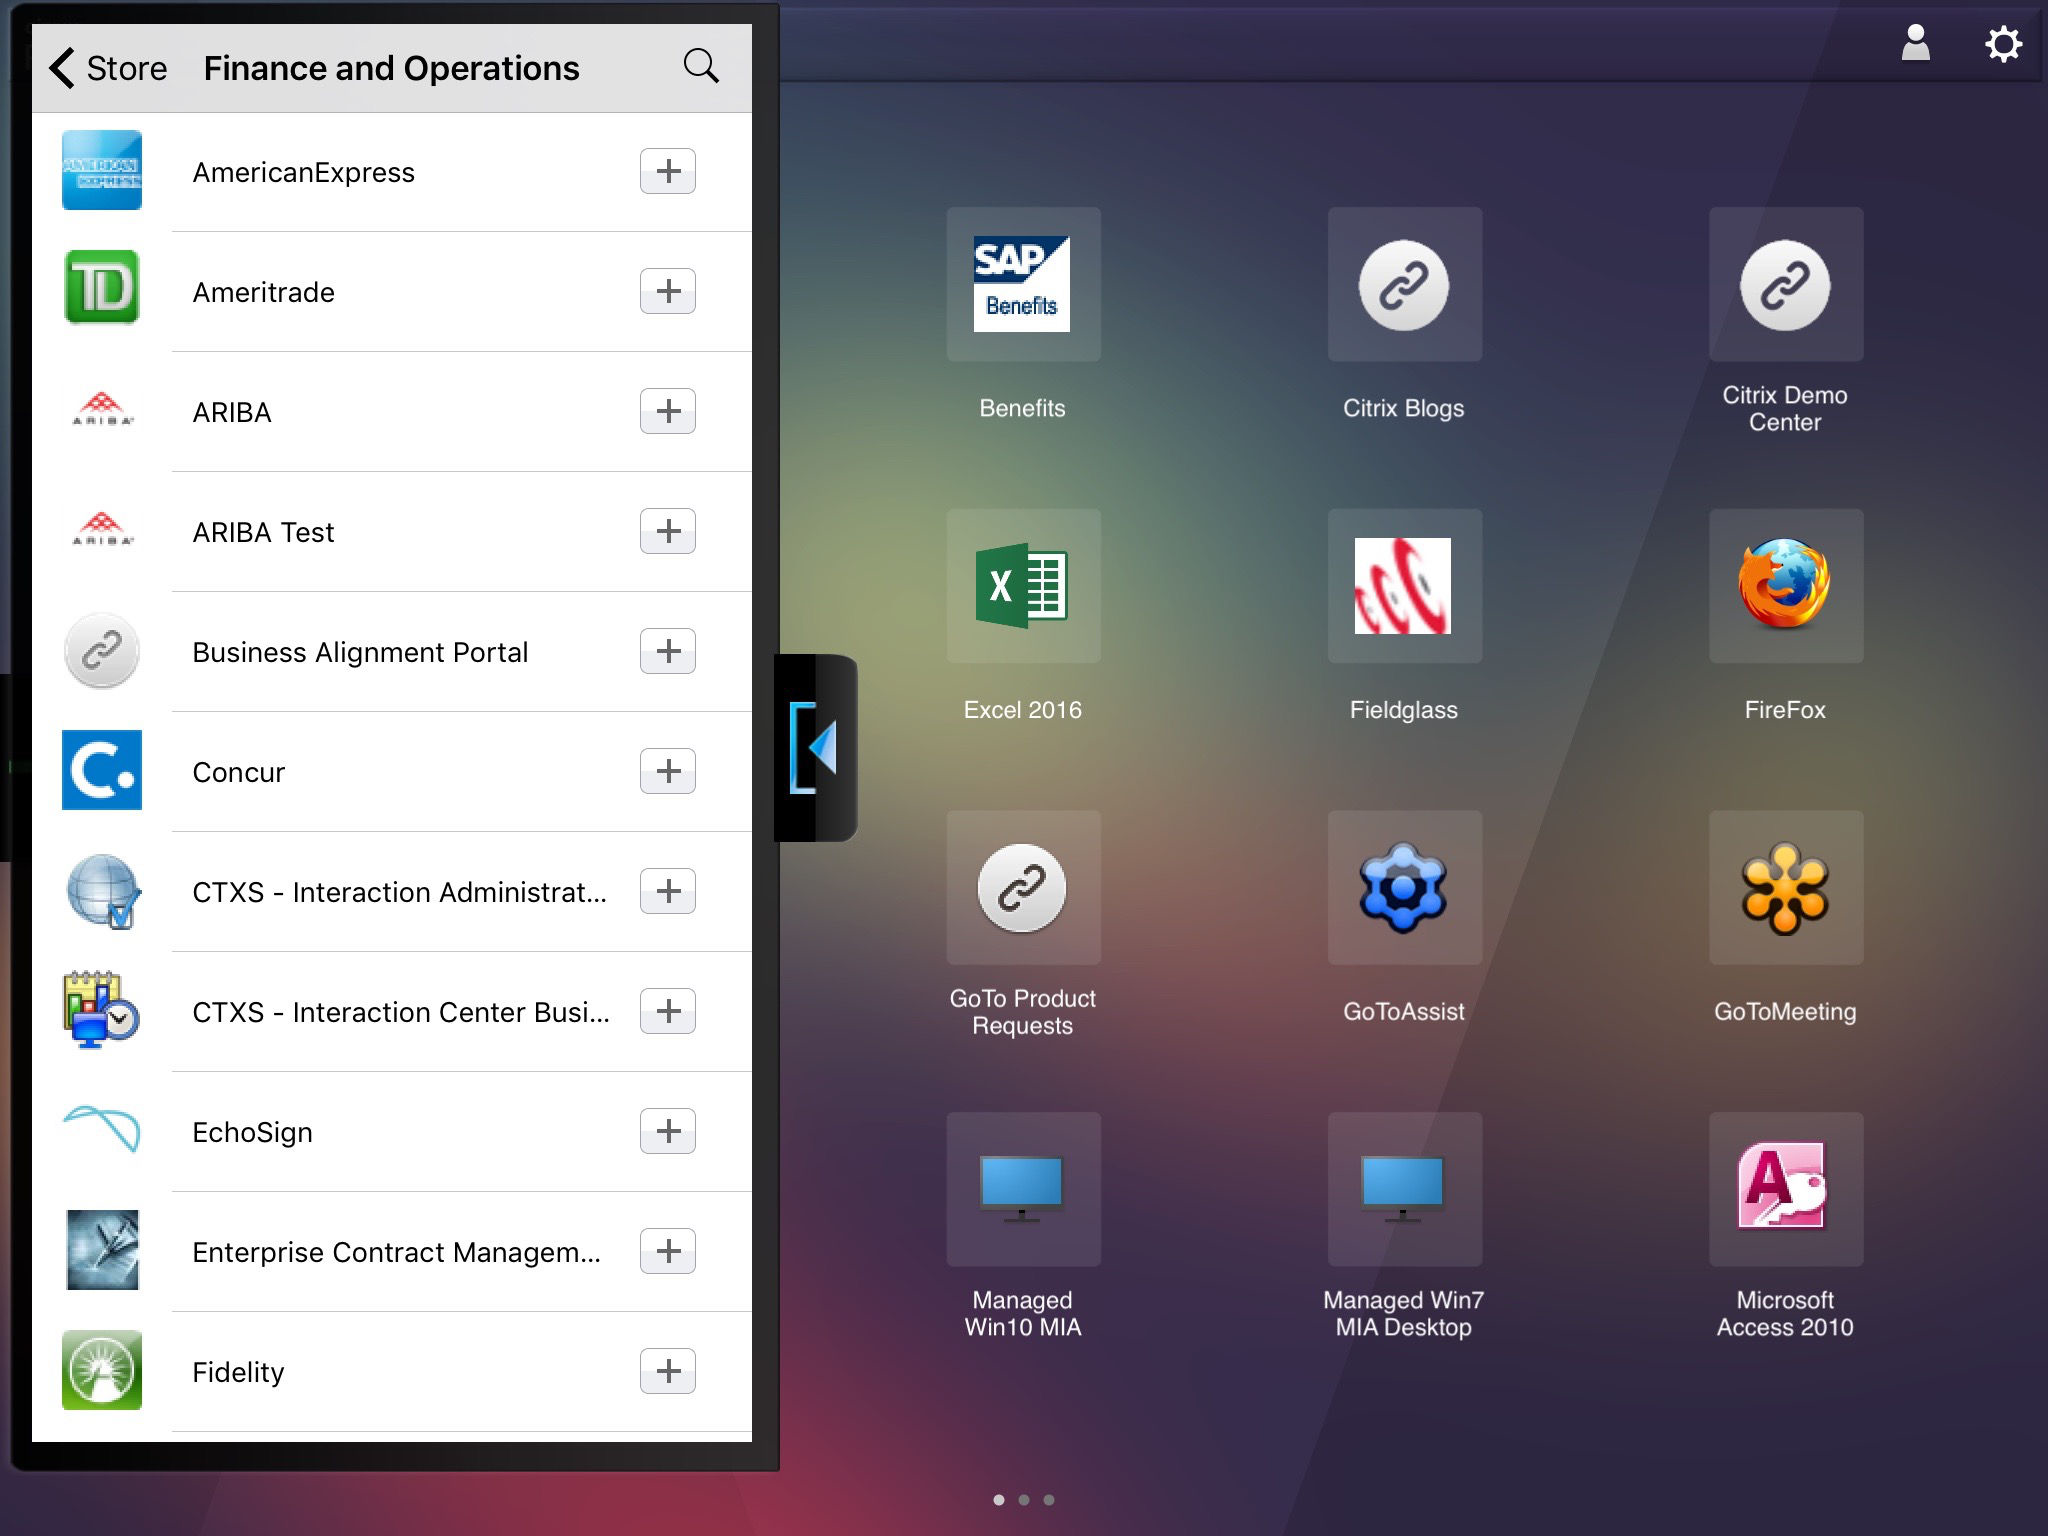Open Managed Win10 MIA desktop
Screen dimensions: 2048x1536
[x=1022, y=1189]
